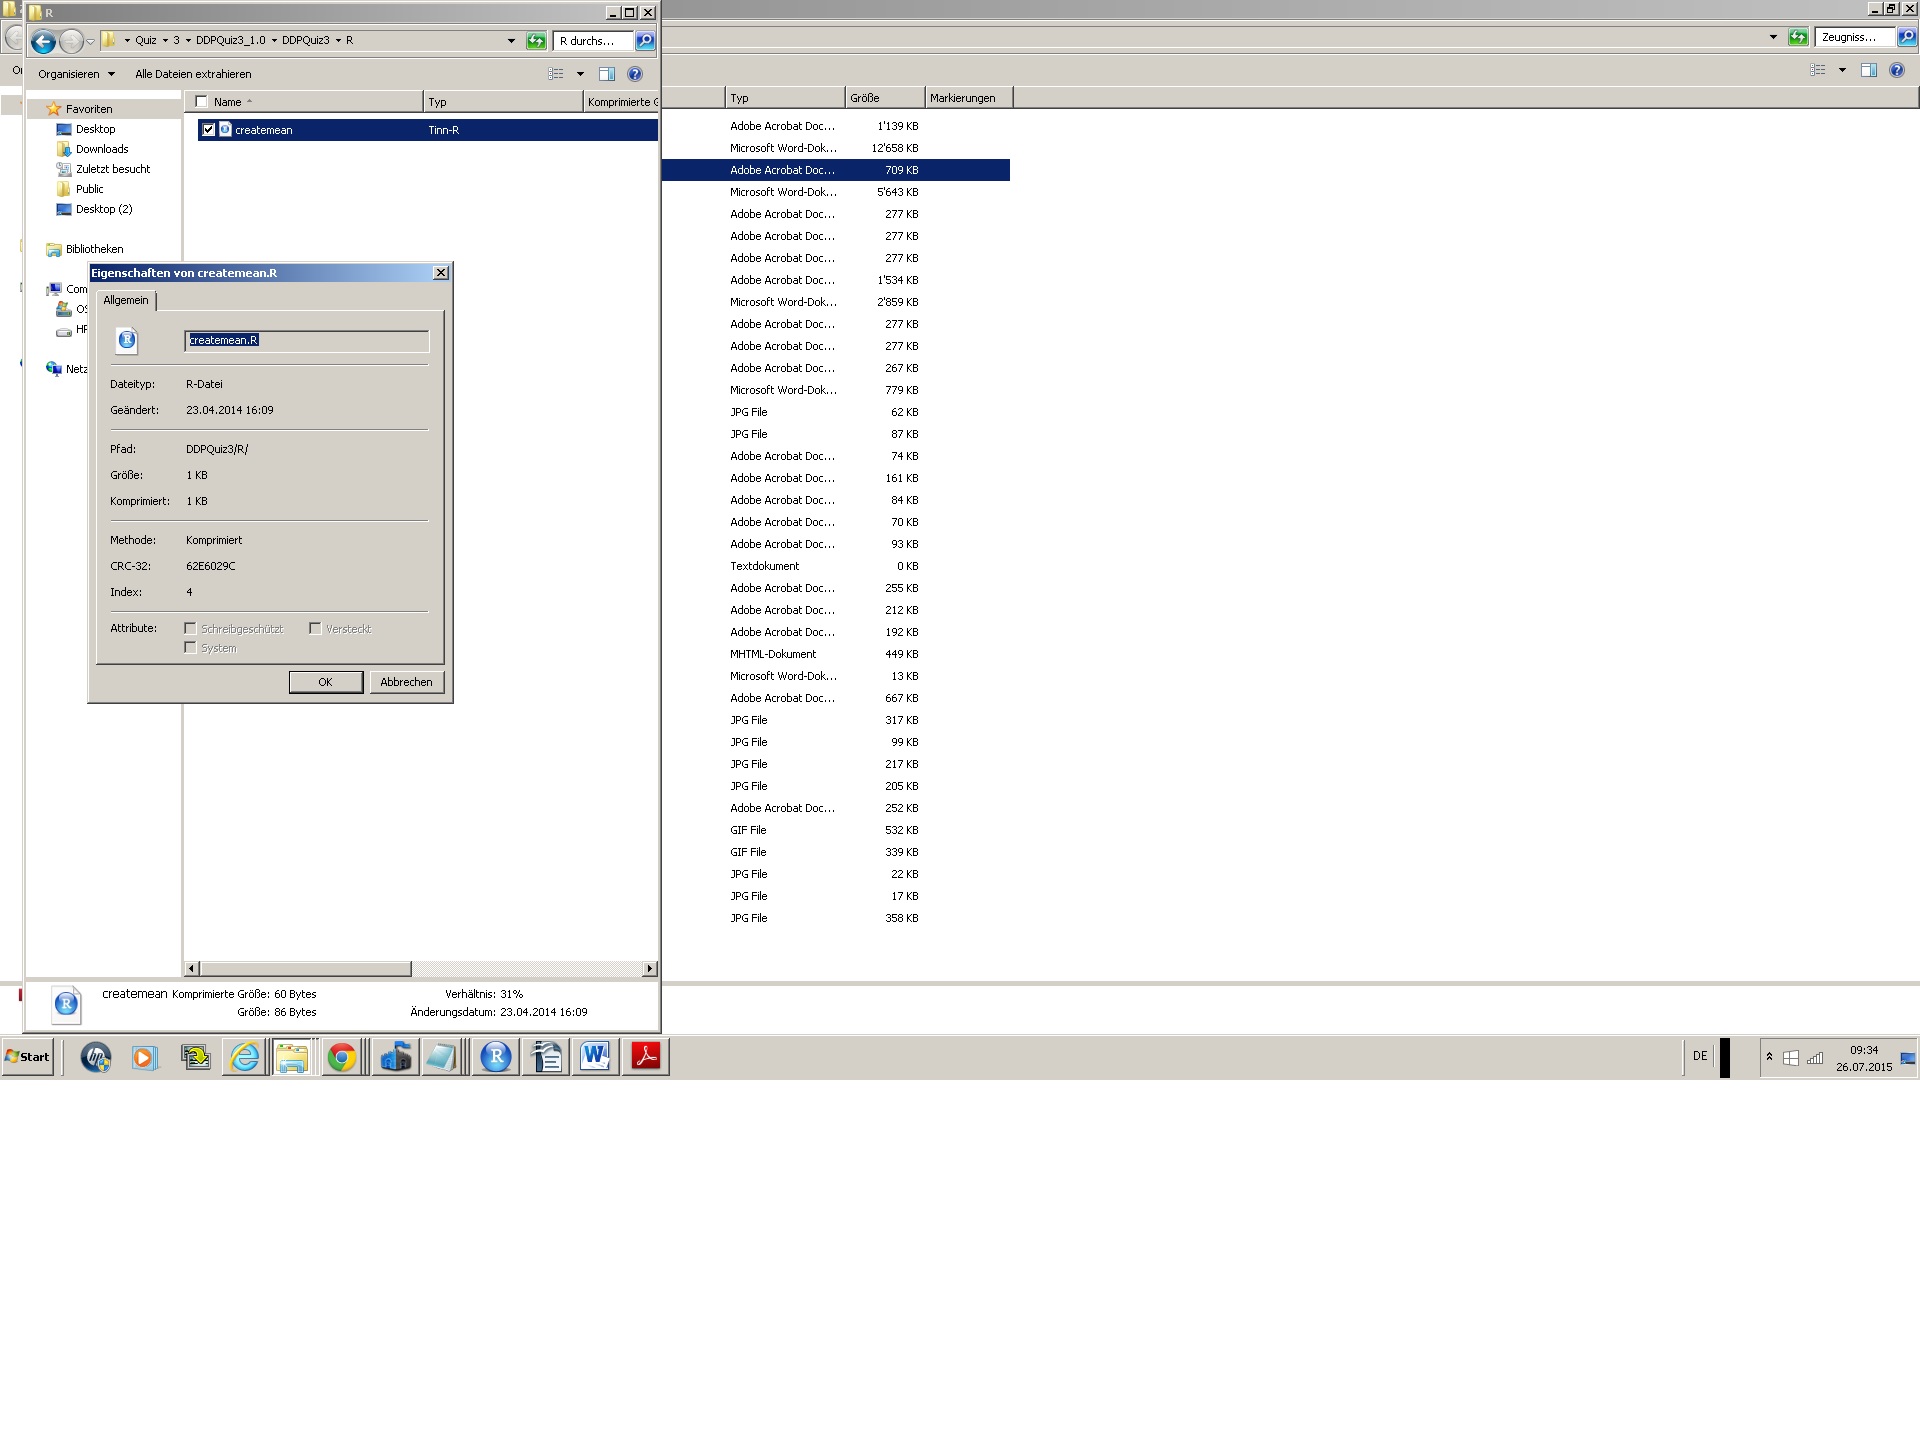Toggle the select-all checkbox in Name header

point(201,102)
